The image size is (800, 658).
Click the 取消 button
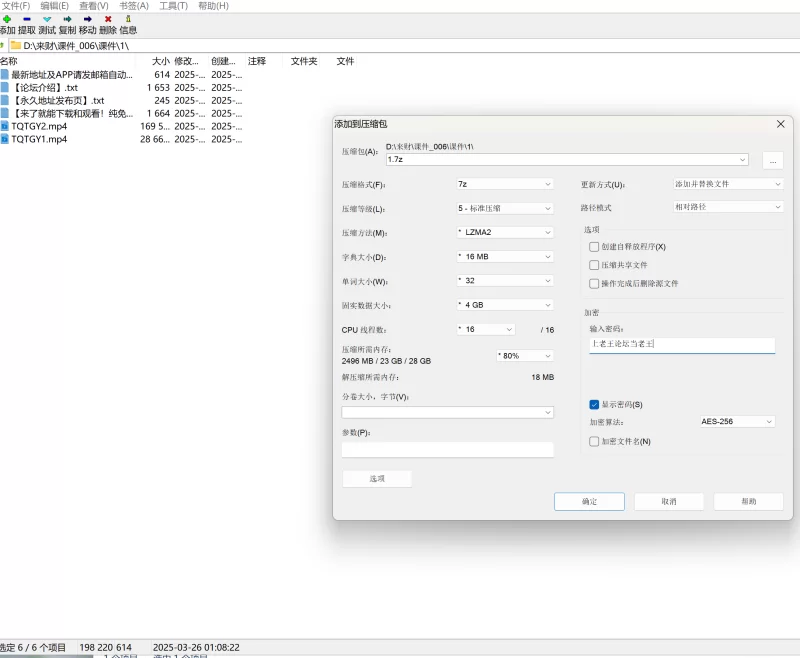669,501
